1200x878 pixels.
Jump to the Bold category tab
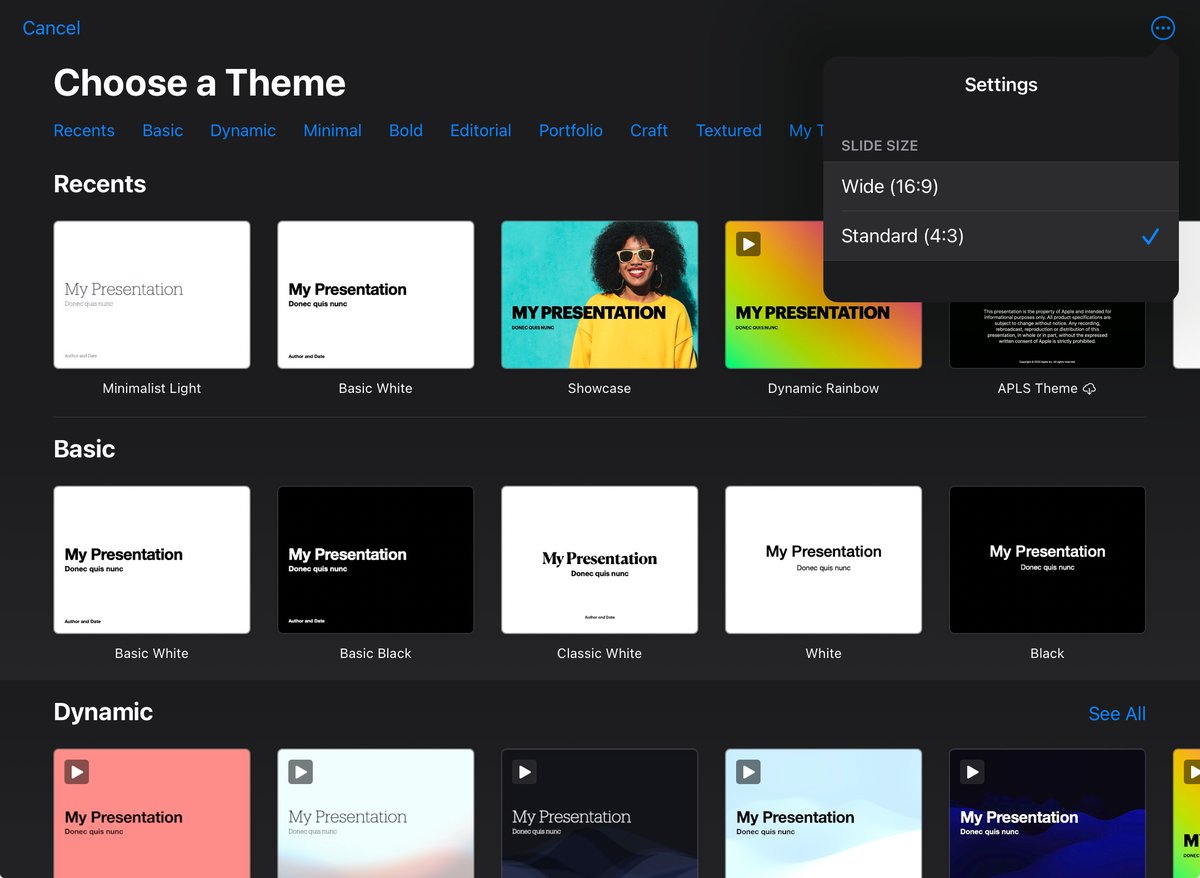[x=406, y=131]
